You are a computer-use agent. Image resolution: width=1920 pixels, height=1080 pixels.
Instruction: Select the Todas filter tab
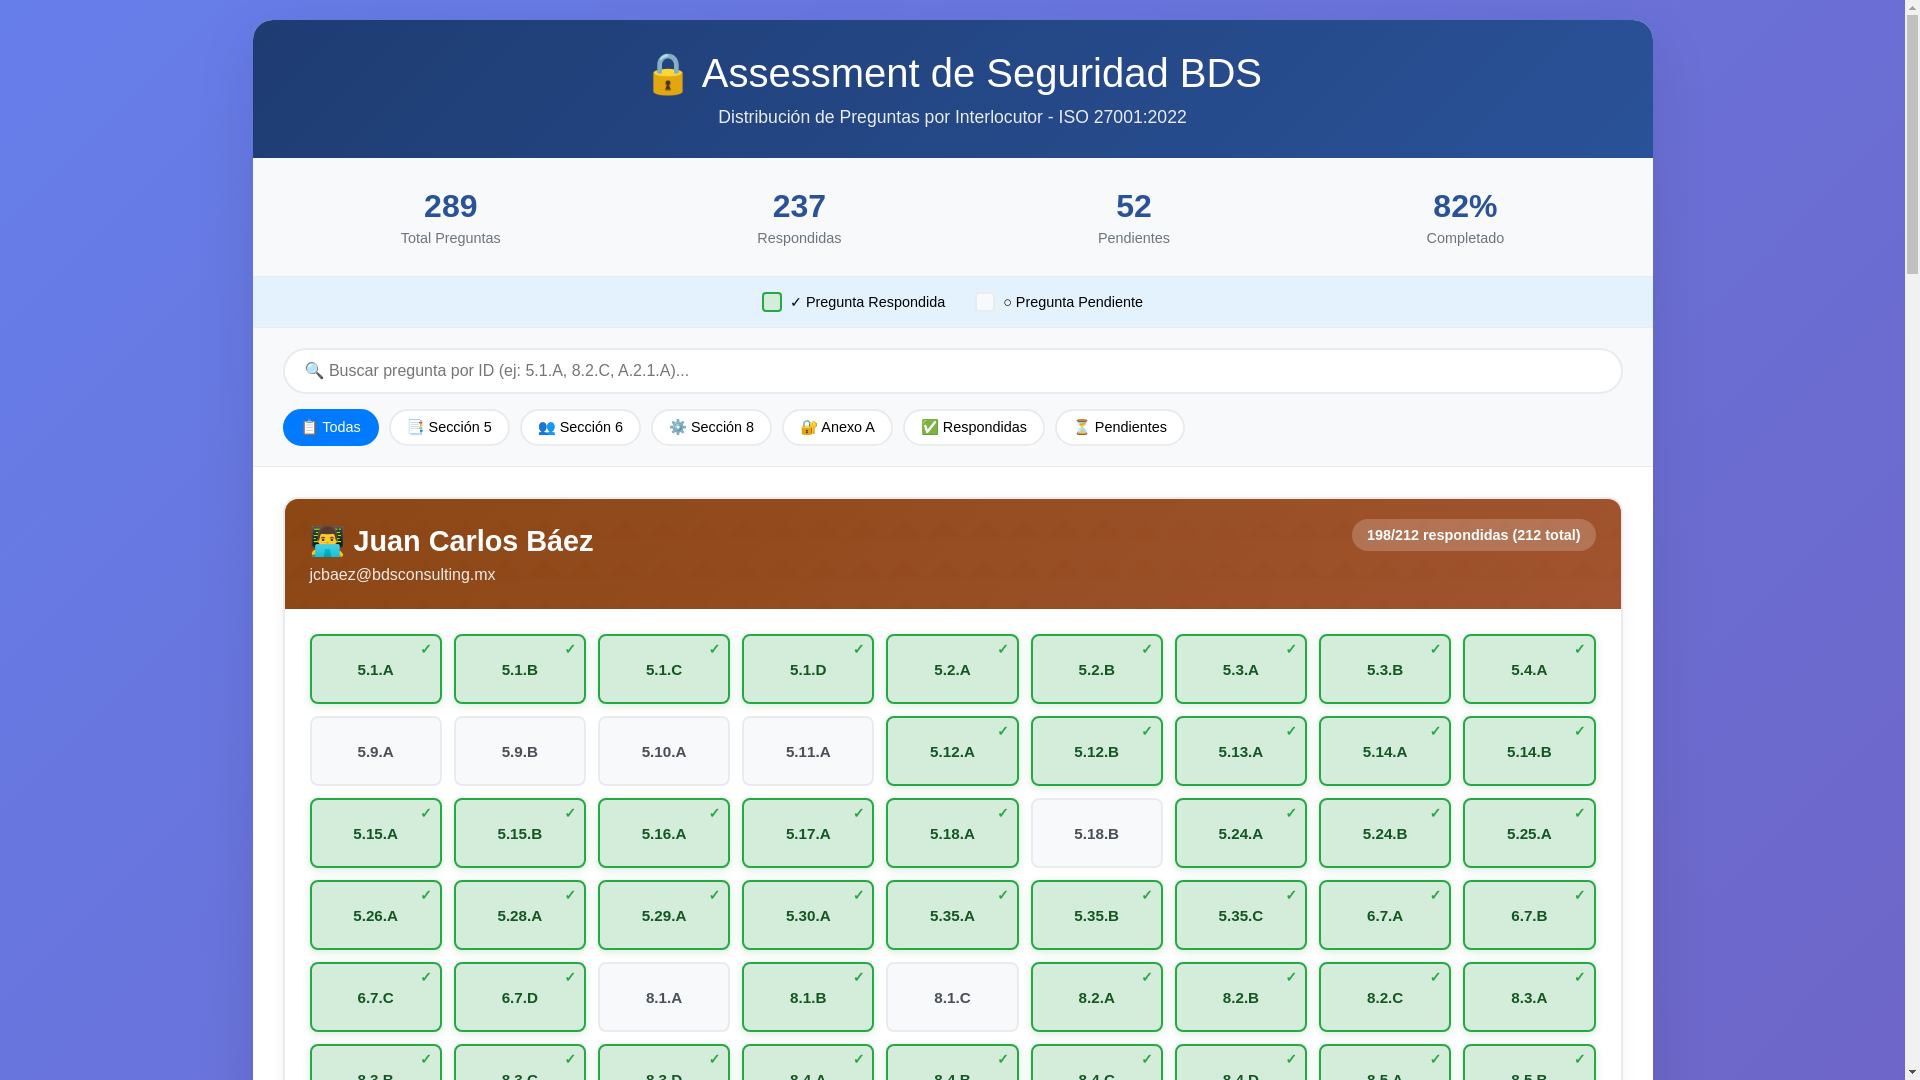(x=330, y=427)
